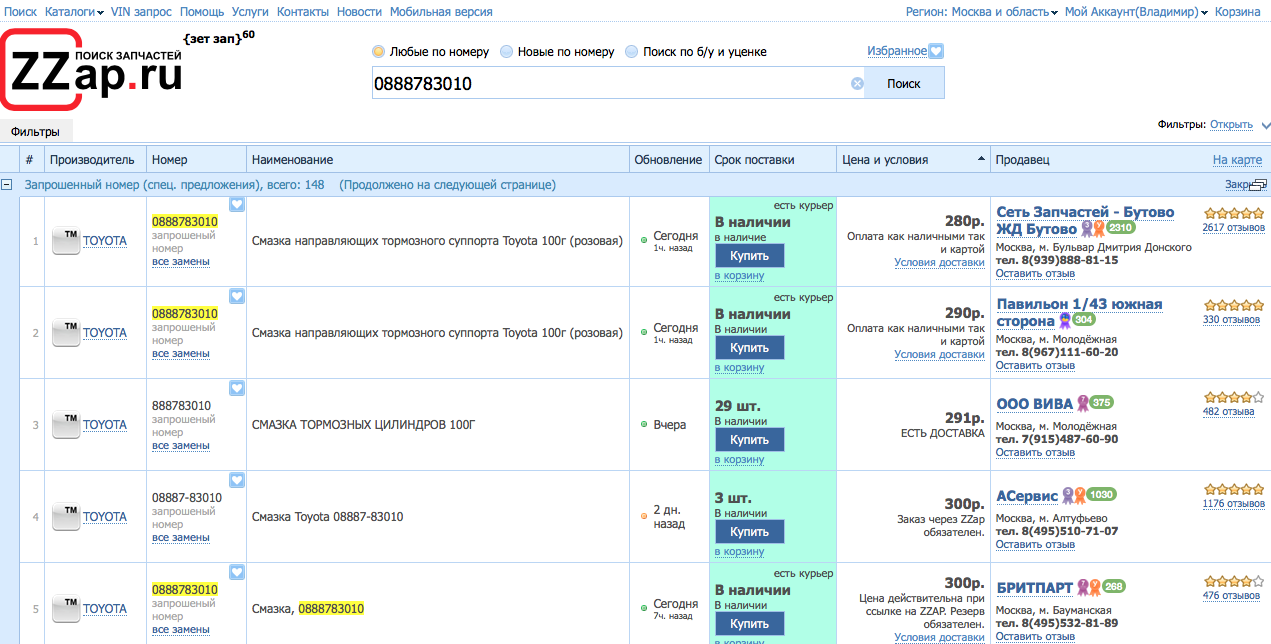Click Купить for the 291р. offer
The width and height of the screenshot is (1271, 644).
(749, 440)
